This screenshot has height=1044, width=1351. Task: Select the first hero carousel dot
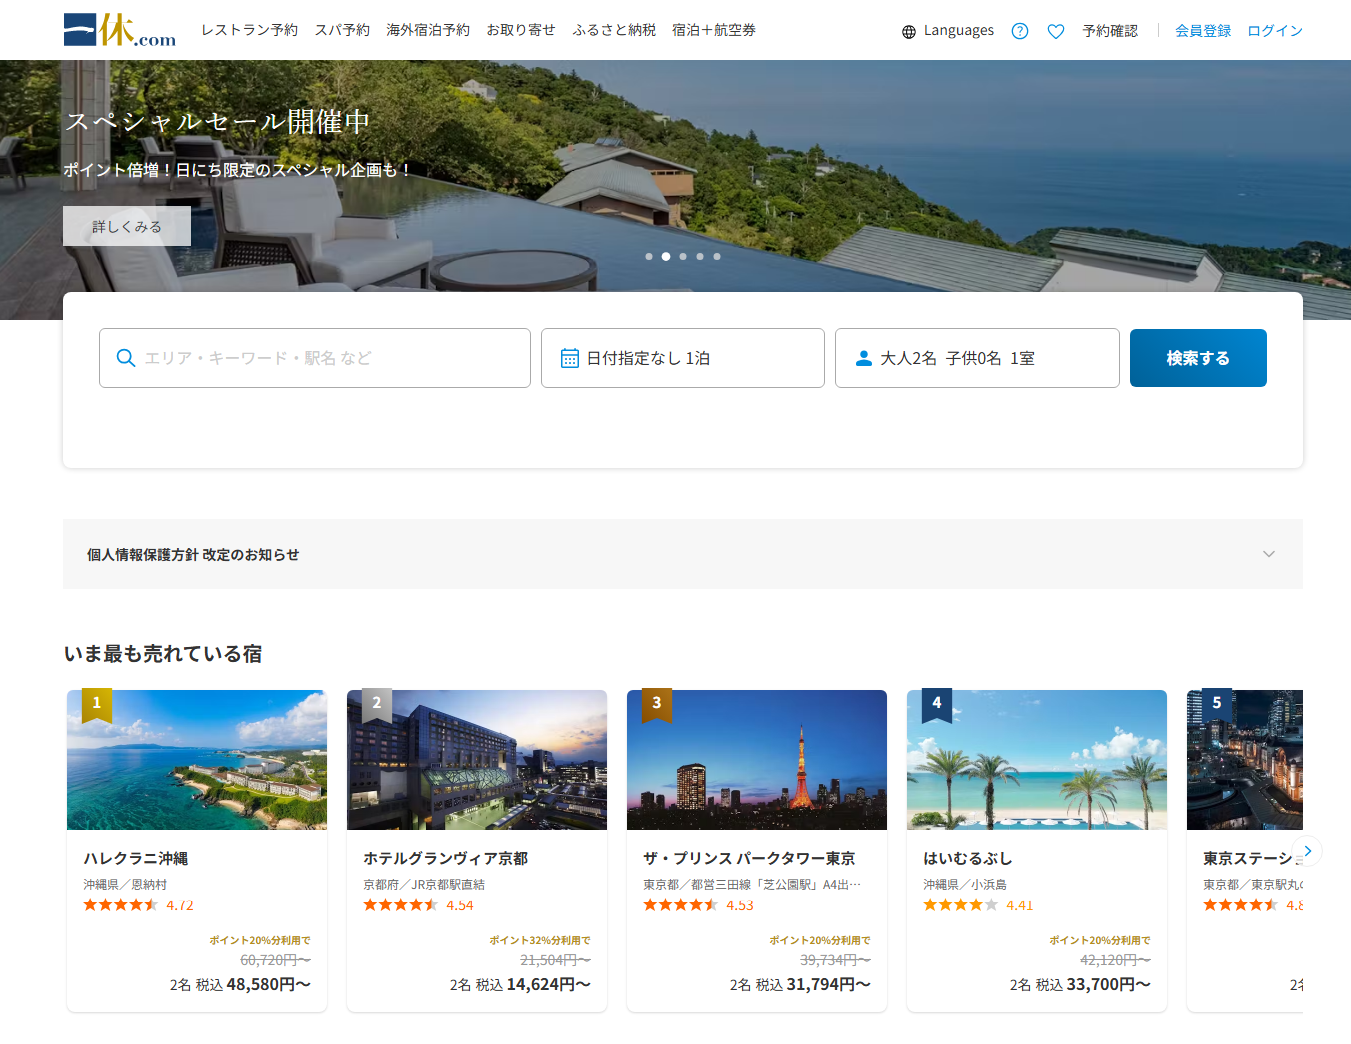(649, 257)
